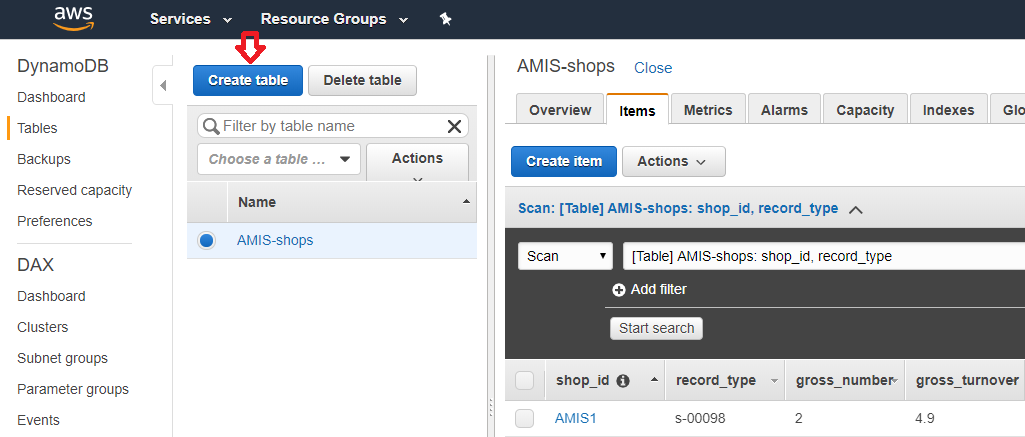Screen dimensions: 1025x437
Task: Click the pin shortcut icon in top bar
Action: pos(446,19)
